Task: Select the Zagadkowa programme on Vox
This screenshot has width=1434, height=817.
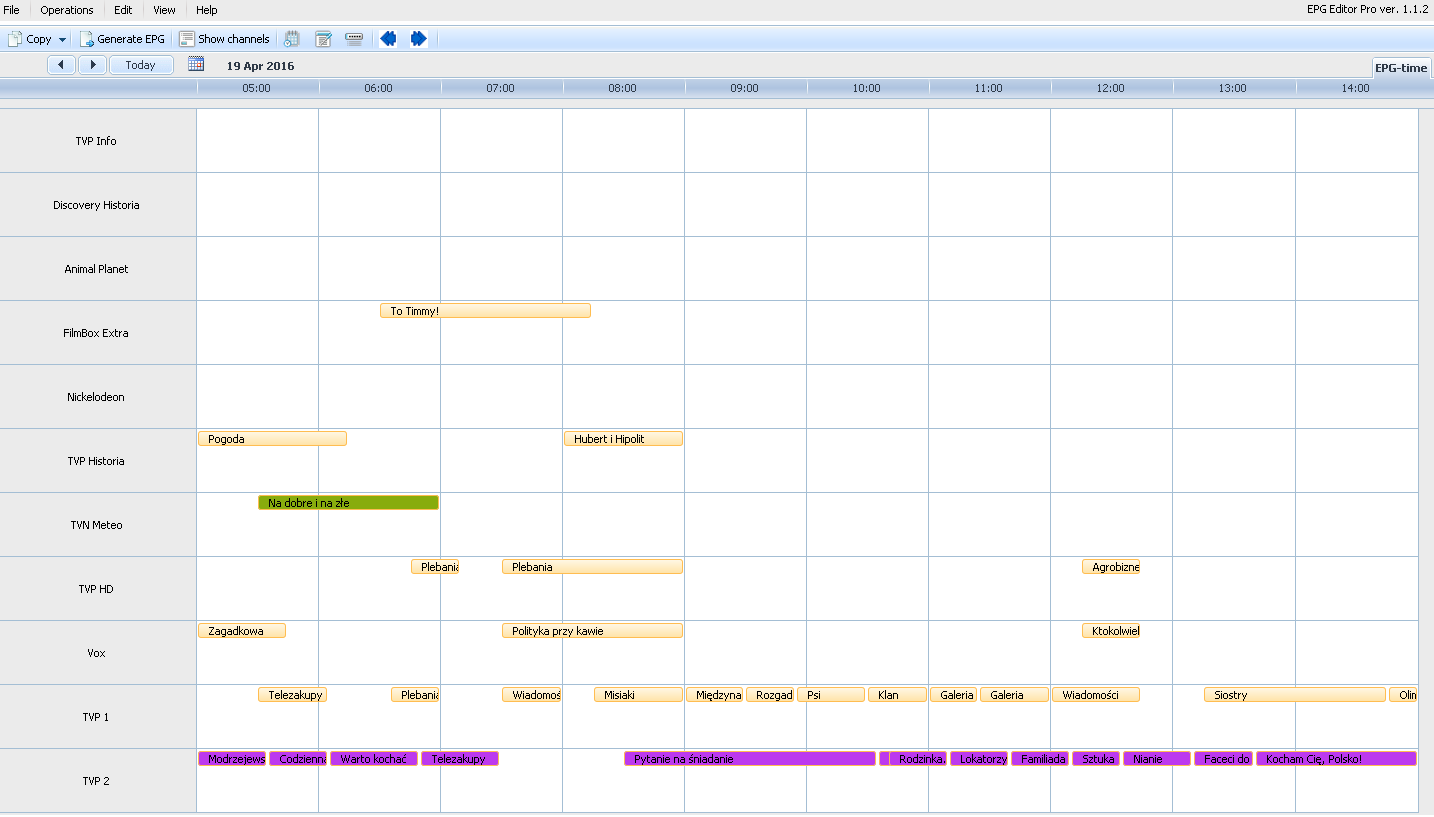Action: coord(242,631)
